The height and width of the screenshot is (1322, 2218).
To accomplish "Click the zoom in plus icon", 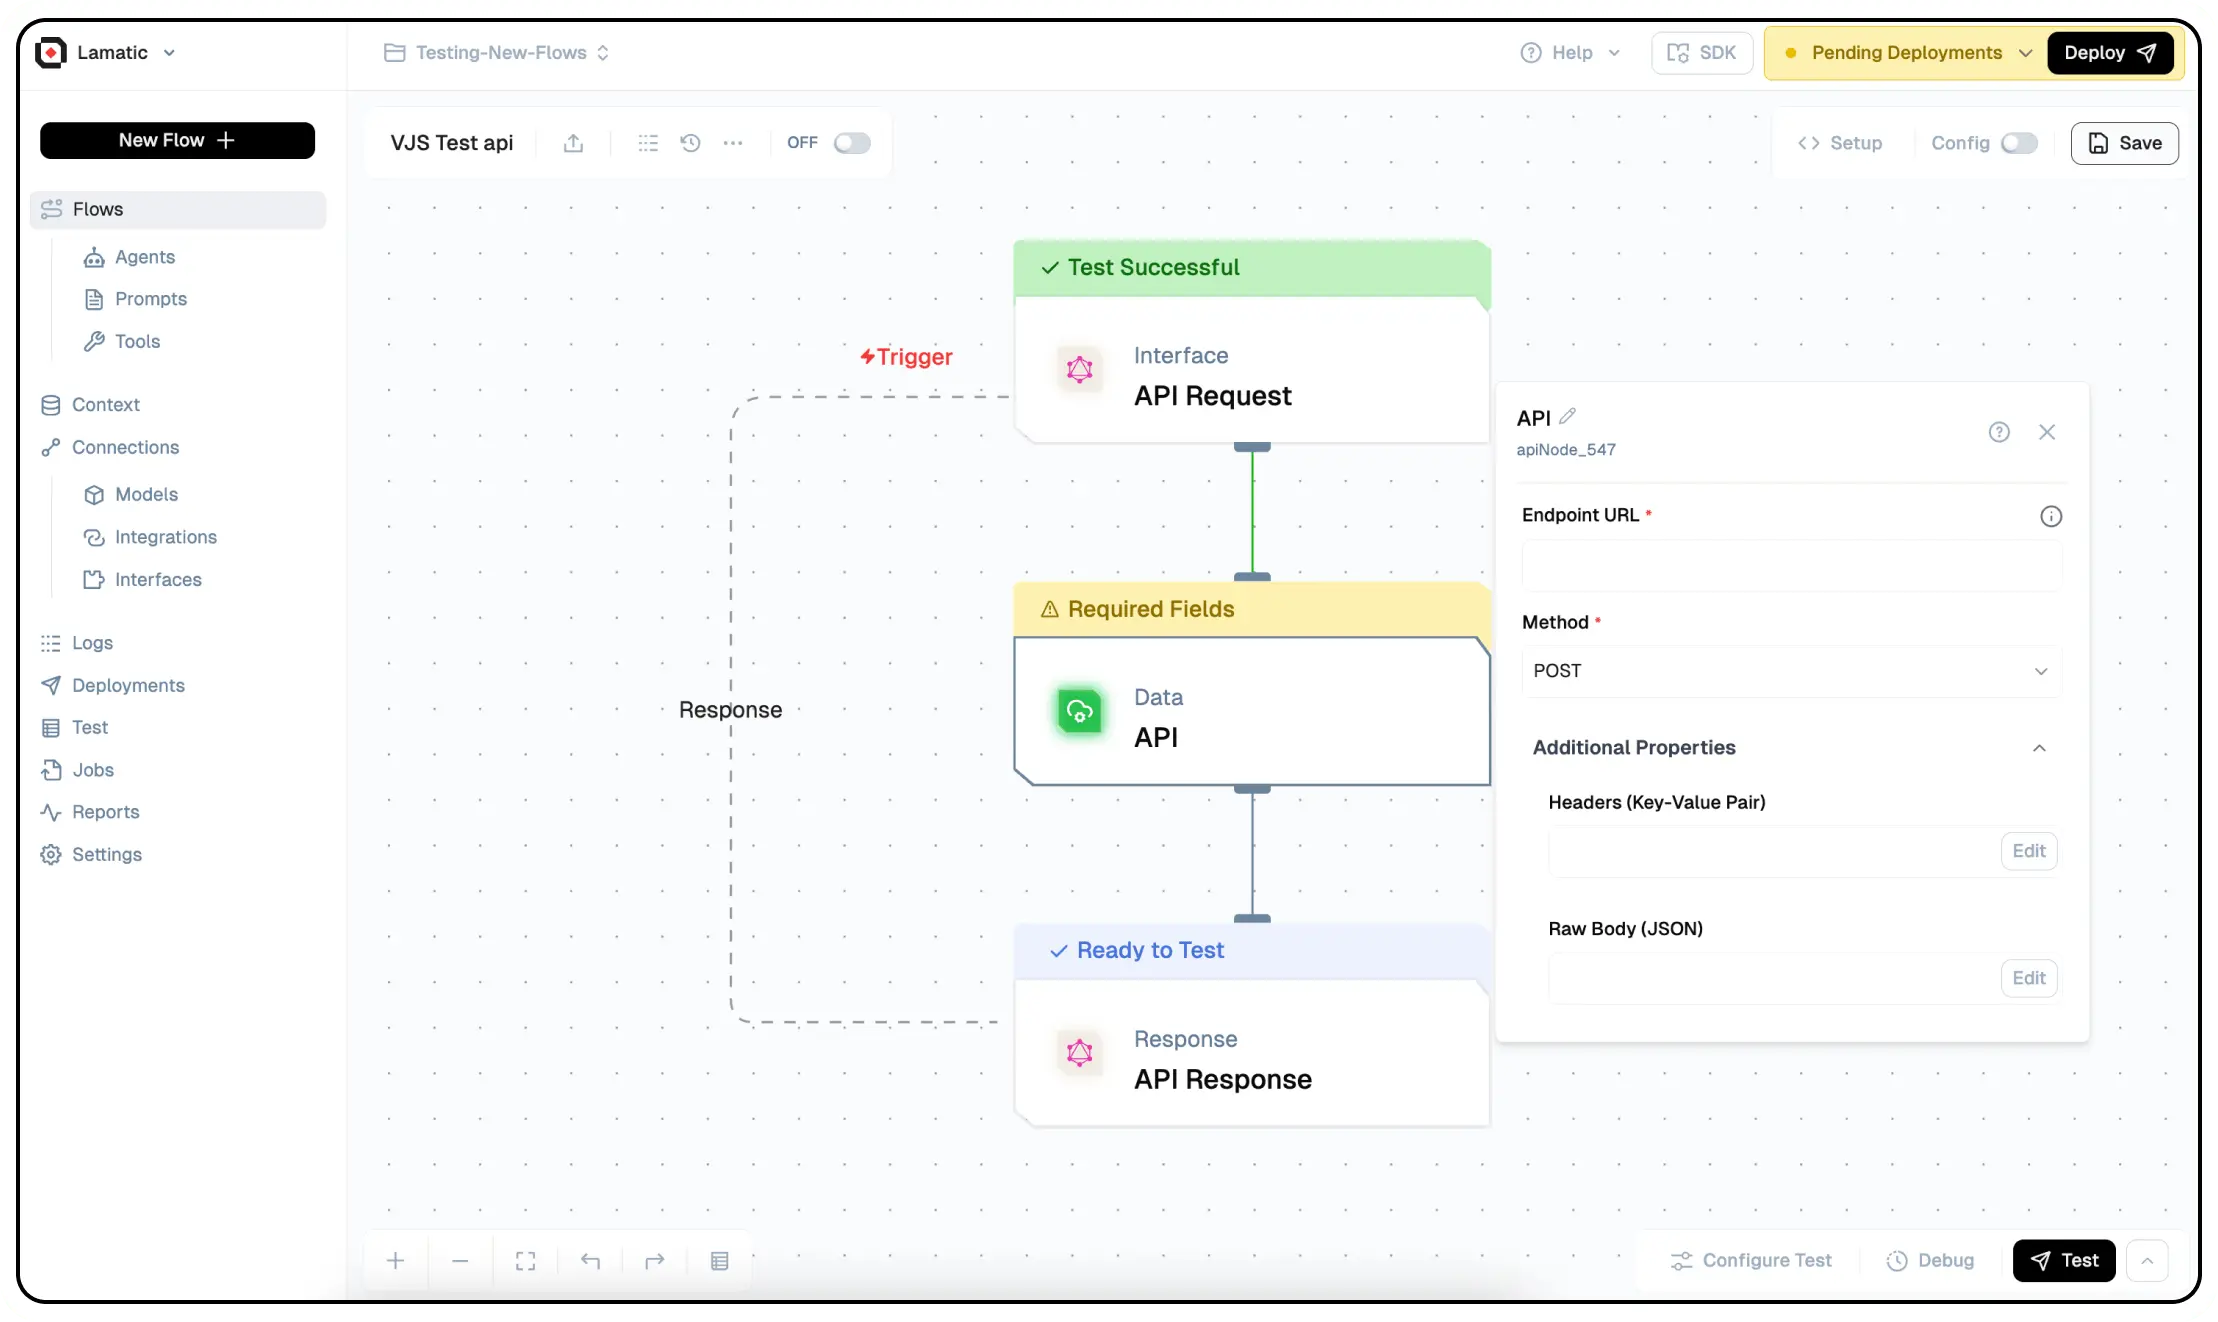I will pos(396,1261).
